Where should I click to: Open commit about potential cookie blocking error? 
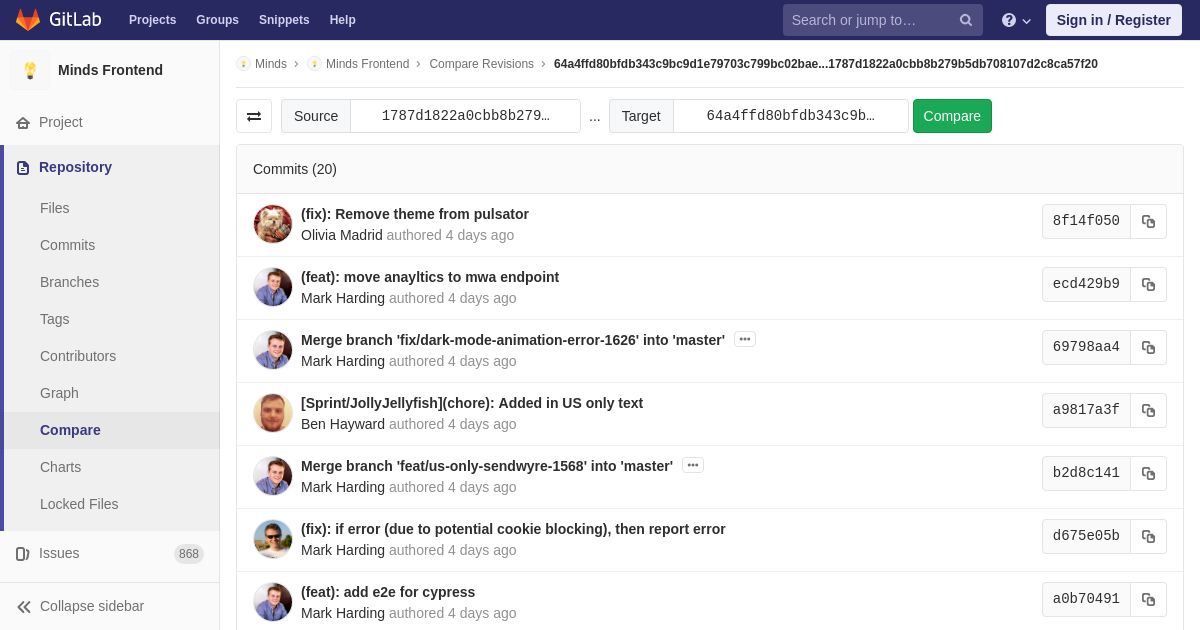click(513, 529)
